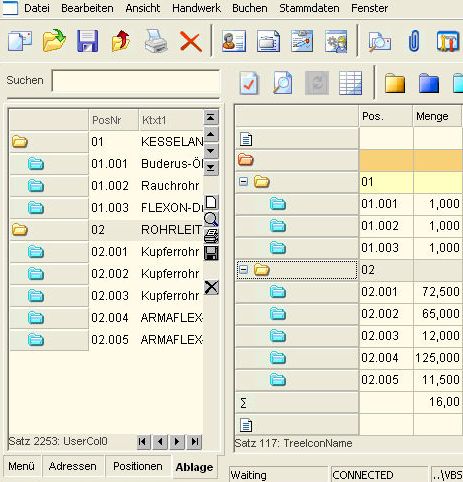Select the 02 ROHRLEIT folder row
This screenshot has width=463, height=482.
pyautogui.click(x=106, y=230)
